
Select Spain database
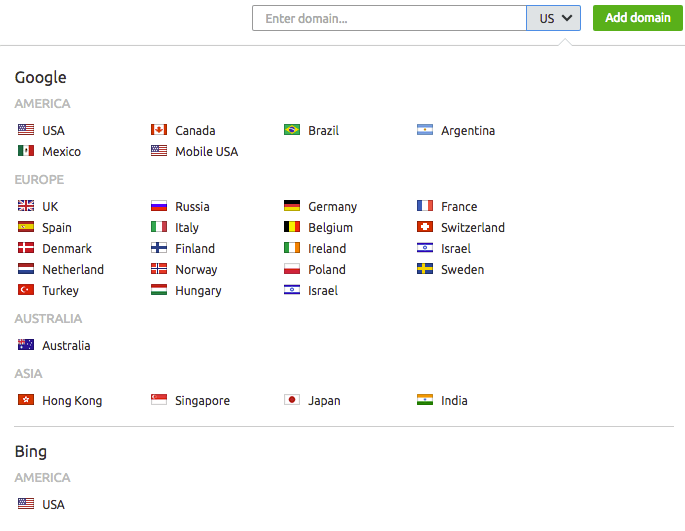point(57,228)
